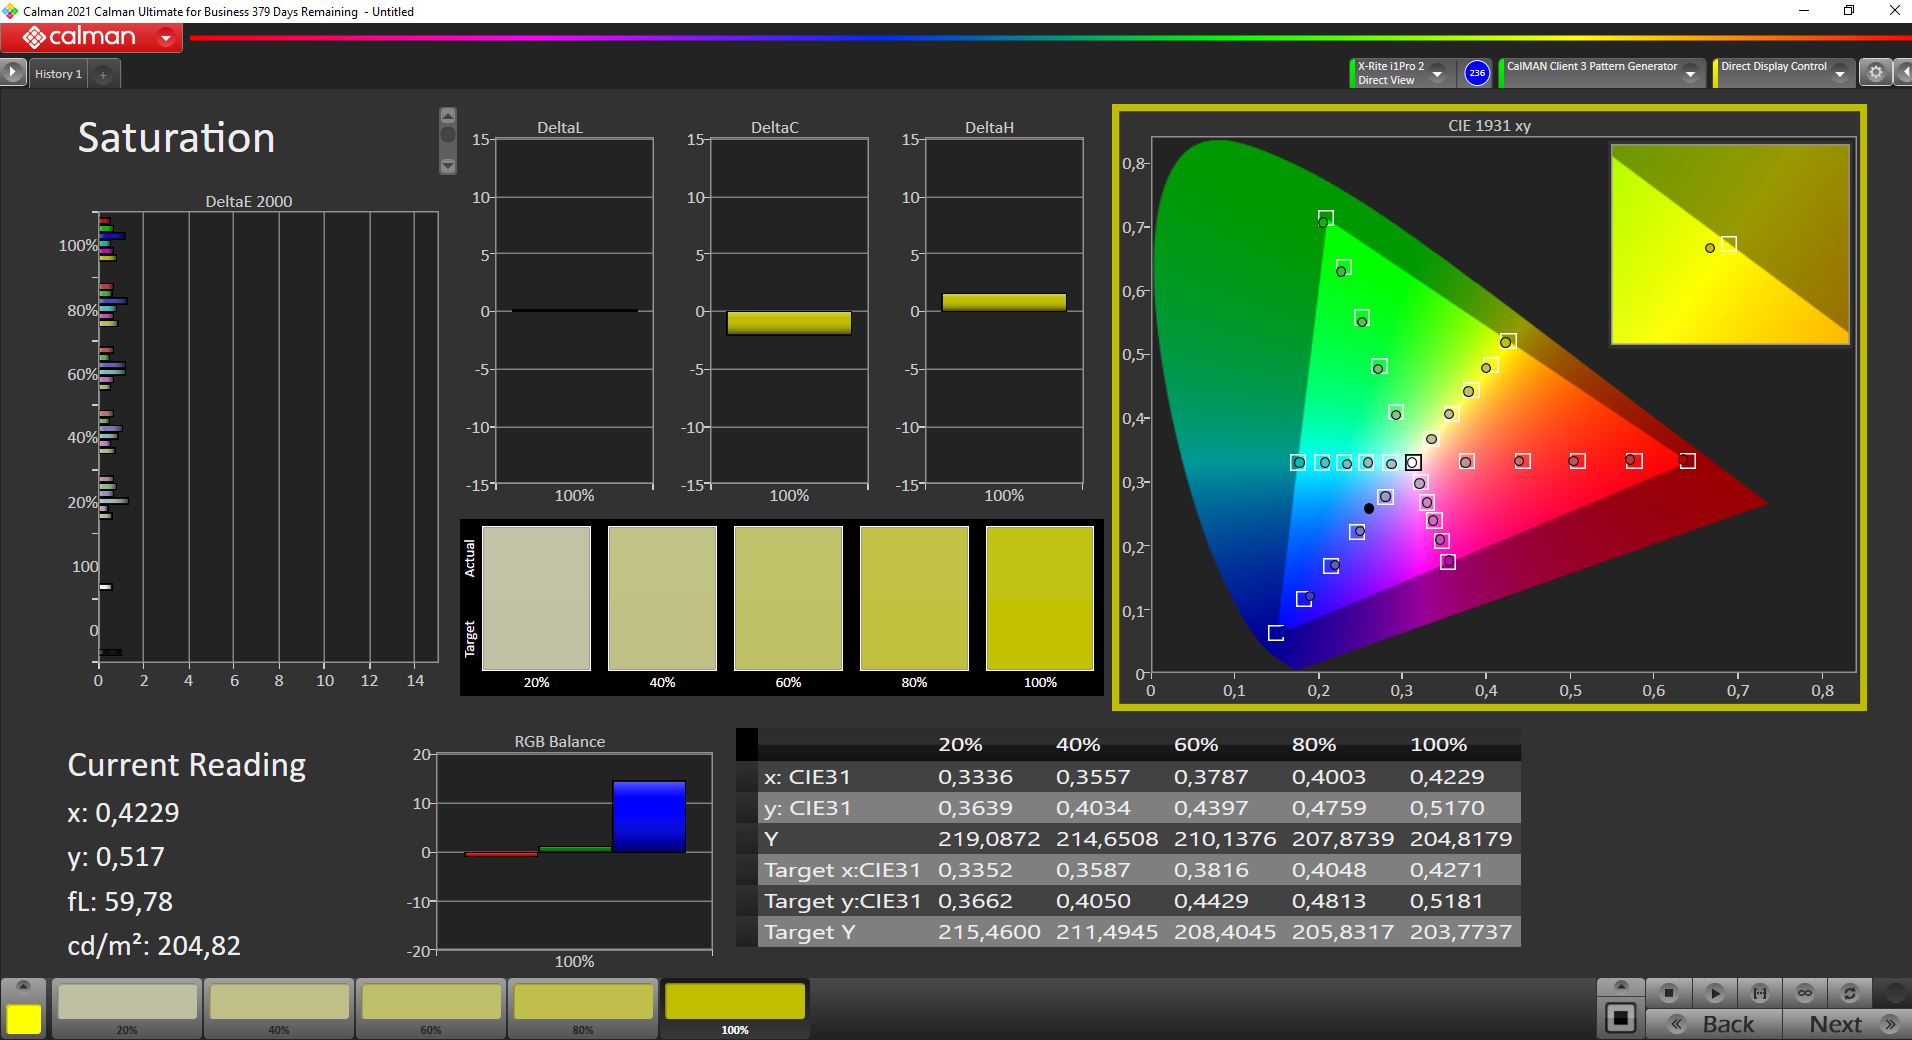Add a new history tab with plus
This screenshot has height=1040, width=1912.
[x=102, y=74]
